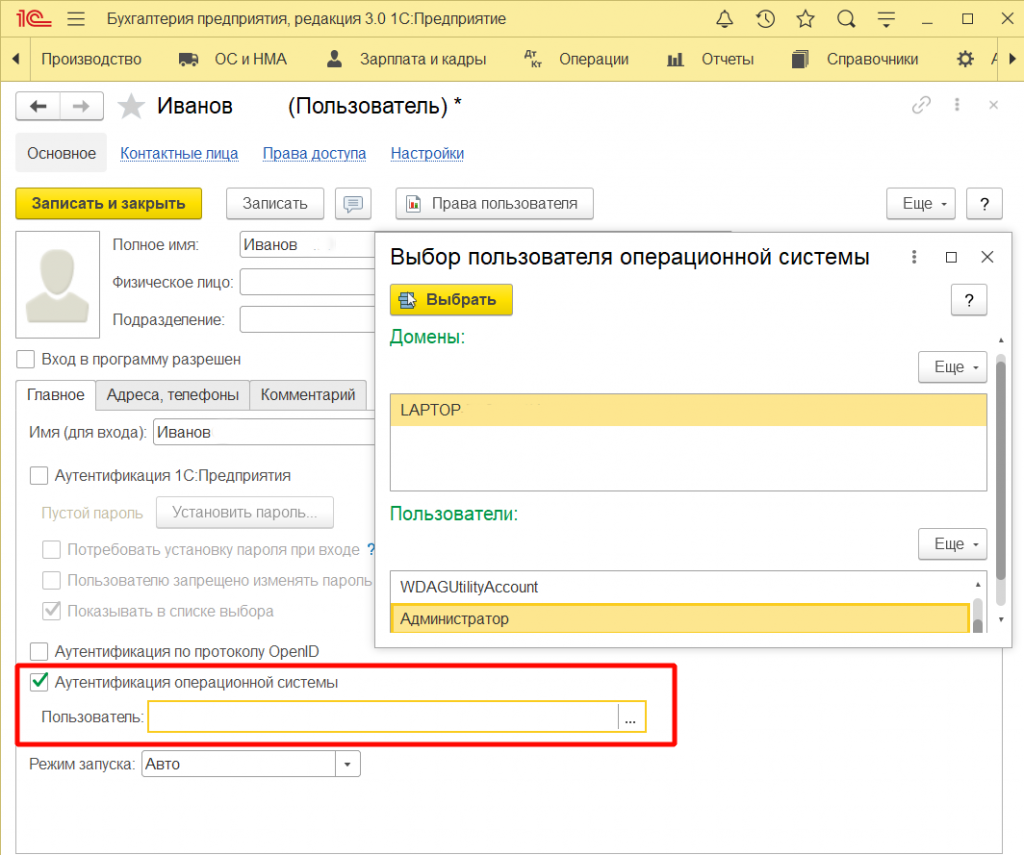
Task: Uncheck Аутентификация операционной системы
Action: [40, 683]
